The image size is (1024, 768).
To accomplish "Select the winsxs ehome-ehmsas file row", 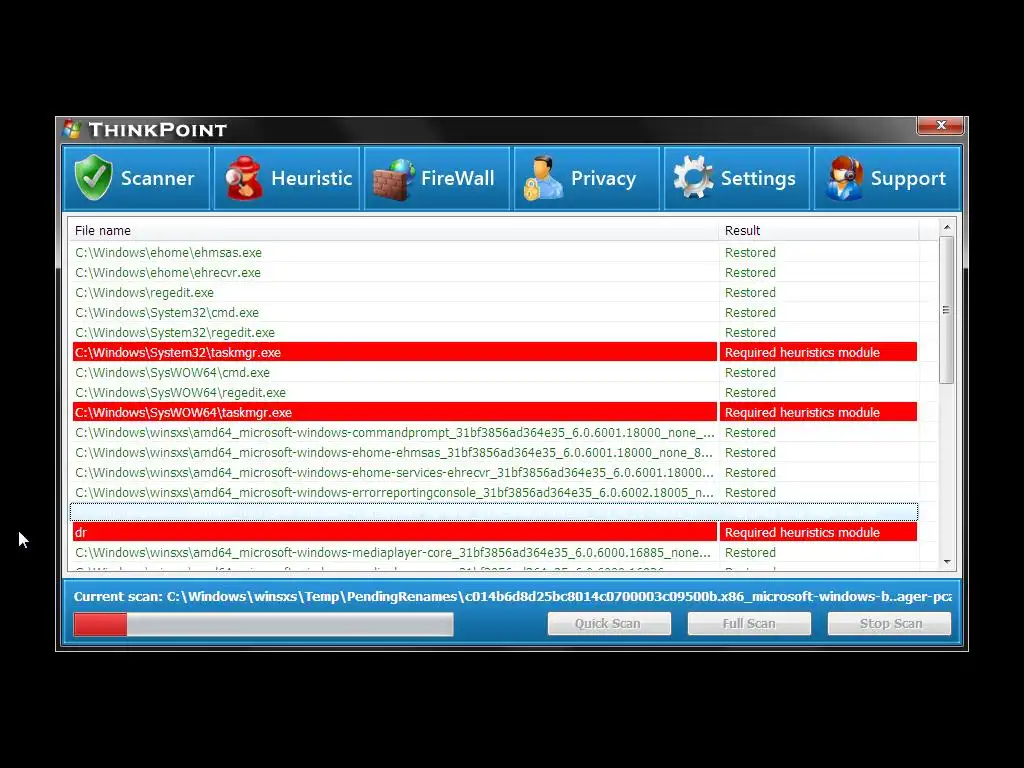I will coord(494,453).
